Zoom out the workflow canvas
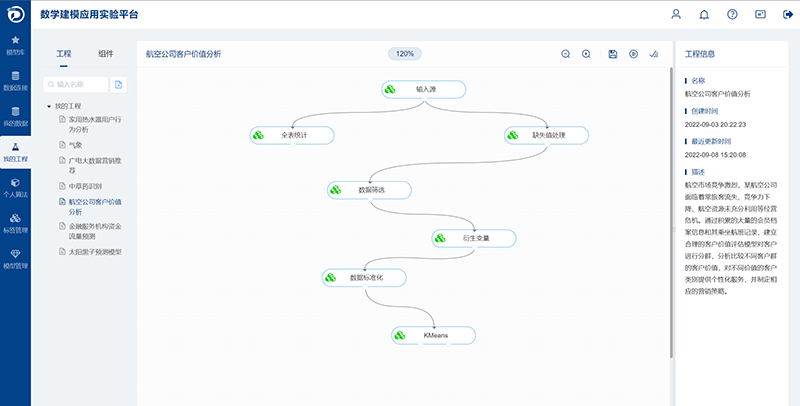 (x=565, y=54)
